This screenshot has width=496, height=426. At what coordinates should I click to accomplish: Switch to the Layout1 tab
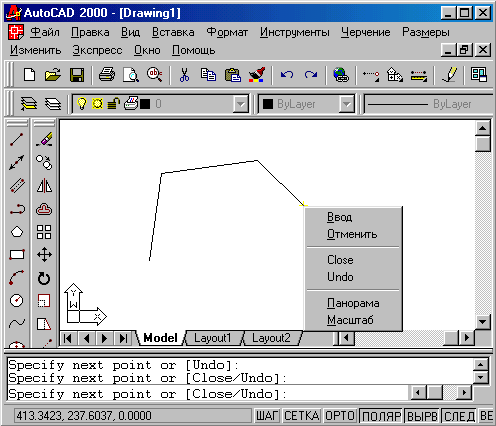pyautogui.click(x=212, y=338)
